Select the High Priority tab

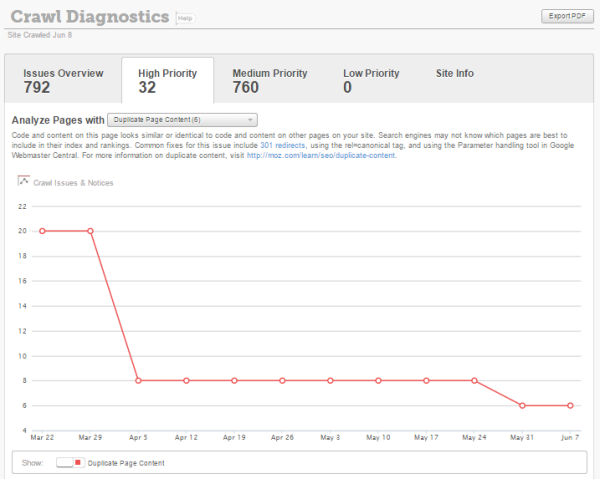point(168,80)
